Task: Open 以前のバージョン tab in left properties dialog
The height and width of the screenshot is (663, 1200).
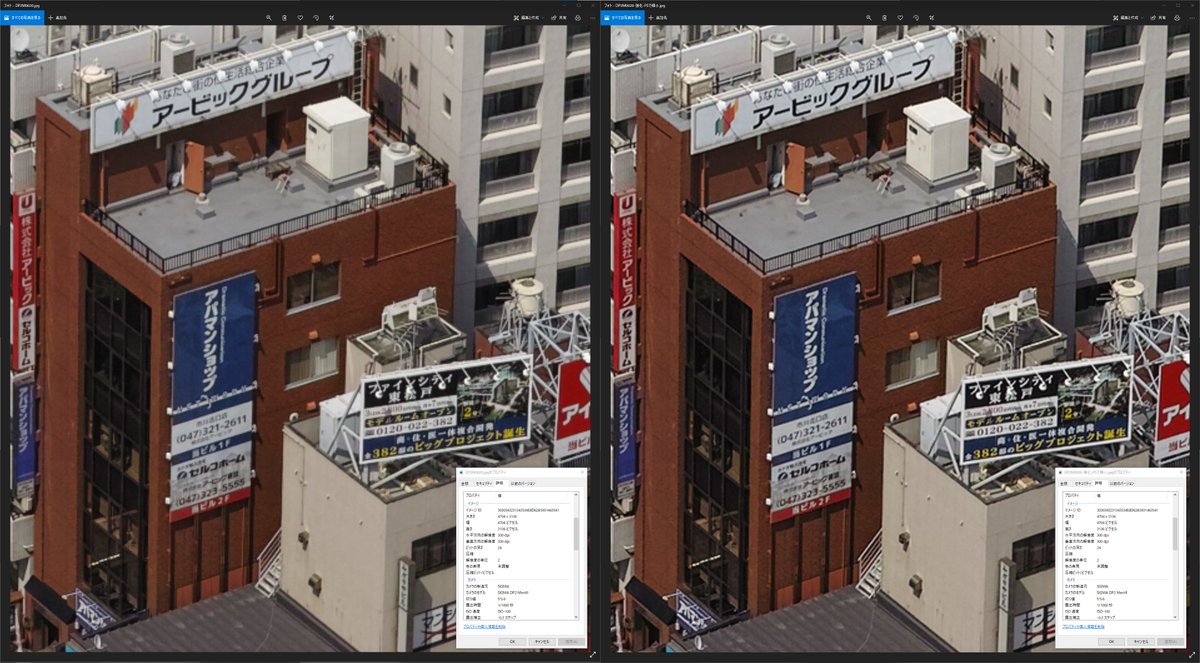Action: [x=521, y=482]
